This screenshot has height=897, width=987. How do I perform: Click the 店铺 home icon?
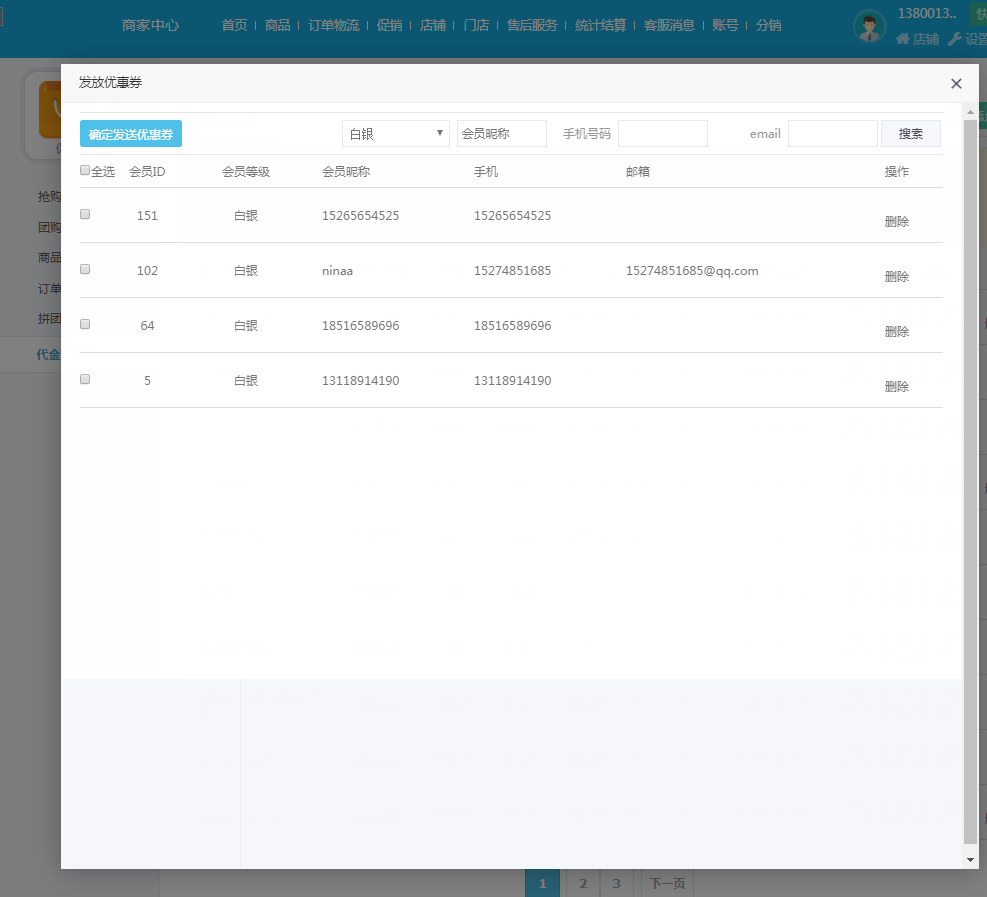click(903, 39)
